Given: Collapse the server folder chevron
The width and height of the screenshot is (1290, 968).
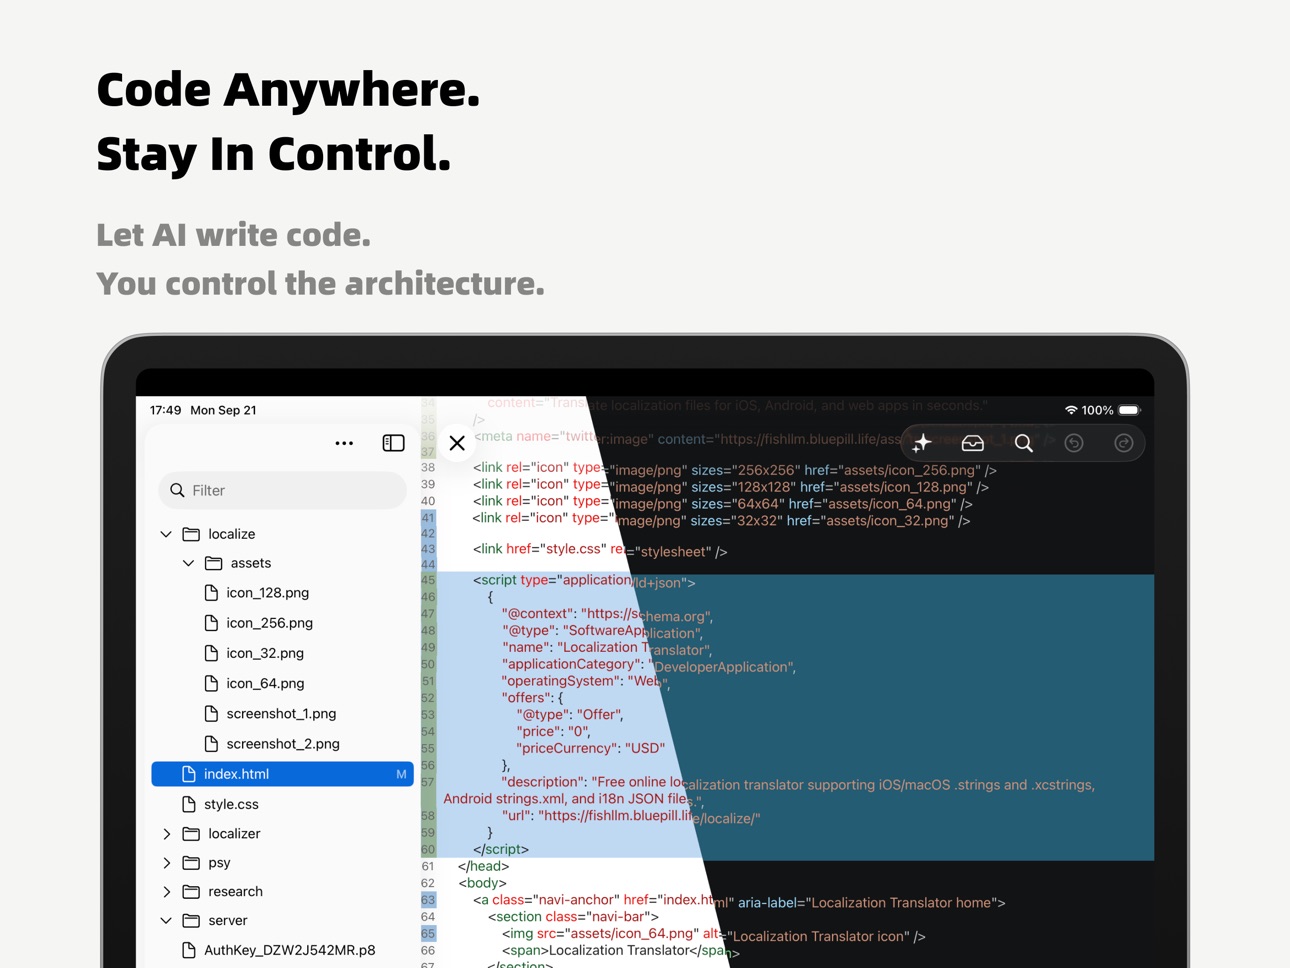Looking at the screenshot, I should (166, 920).
